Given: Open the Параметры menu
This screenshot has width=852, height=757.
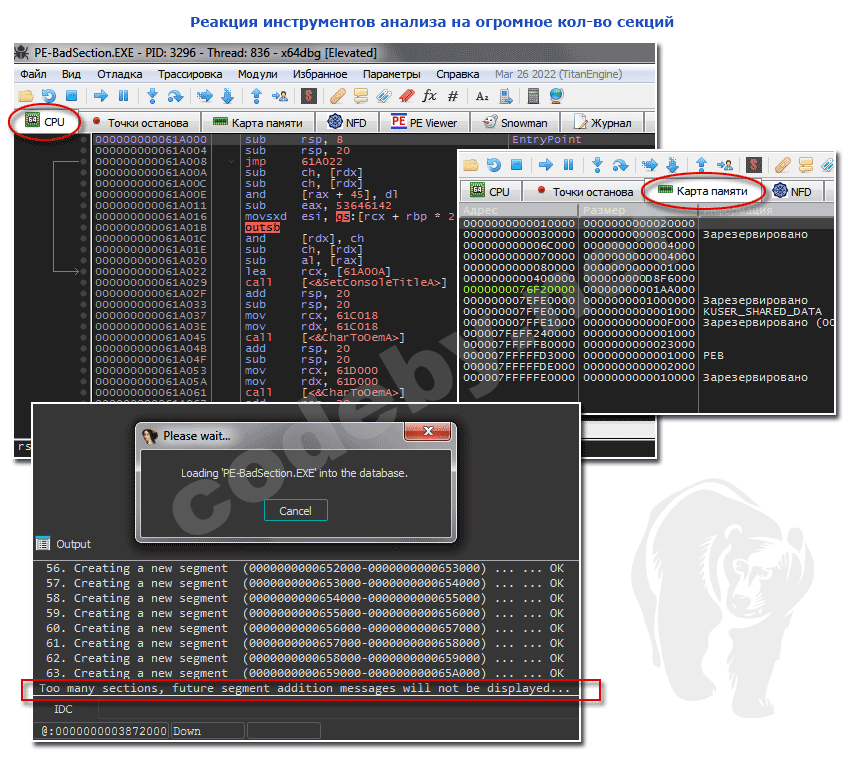Looking at the screenshot, I should [x=392, y=74].
